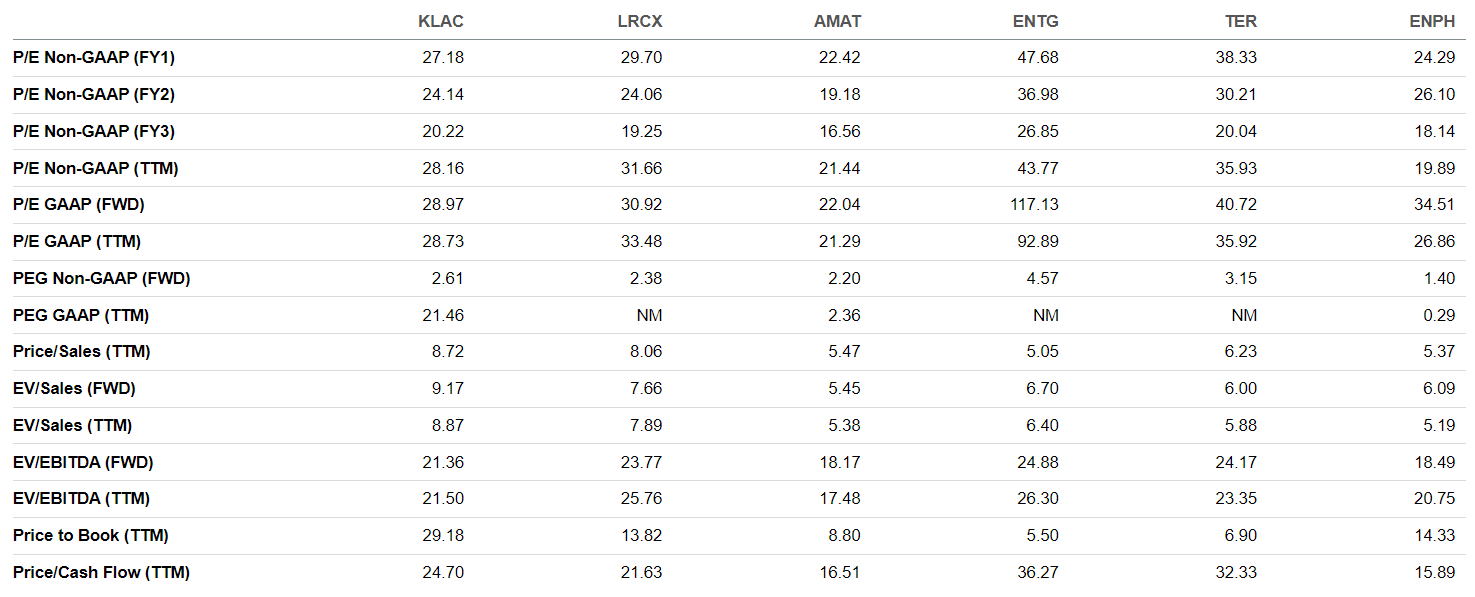The image size is (1475, 597).
Task: Click the ENTG ticker header
Action: [1035, 21]
